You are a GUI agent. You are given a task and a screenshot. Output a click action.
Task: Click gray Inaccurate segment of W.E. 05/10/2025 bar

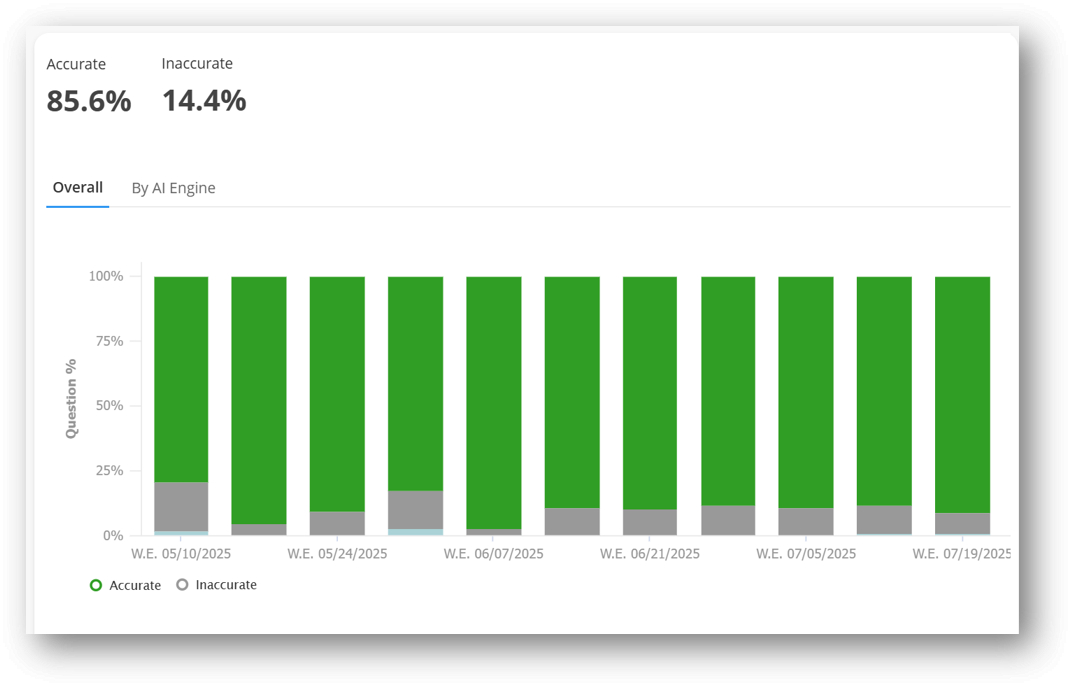(181, 507)
